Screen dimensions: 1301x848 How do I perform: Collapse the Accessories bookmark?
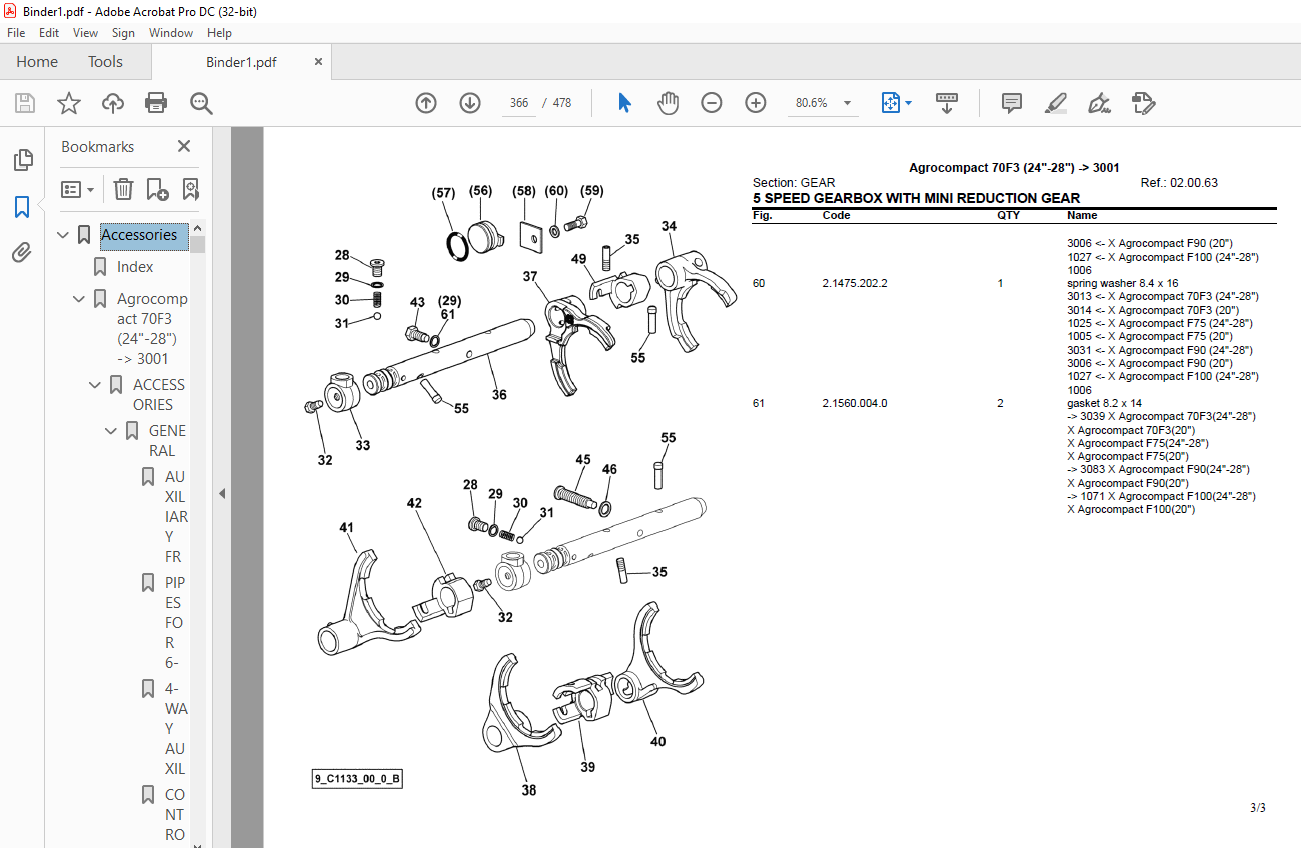64,235
